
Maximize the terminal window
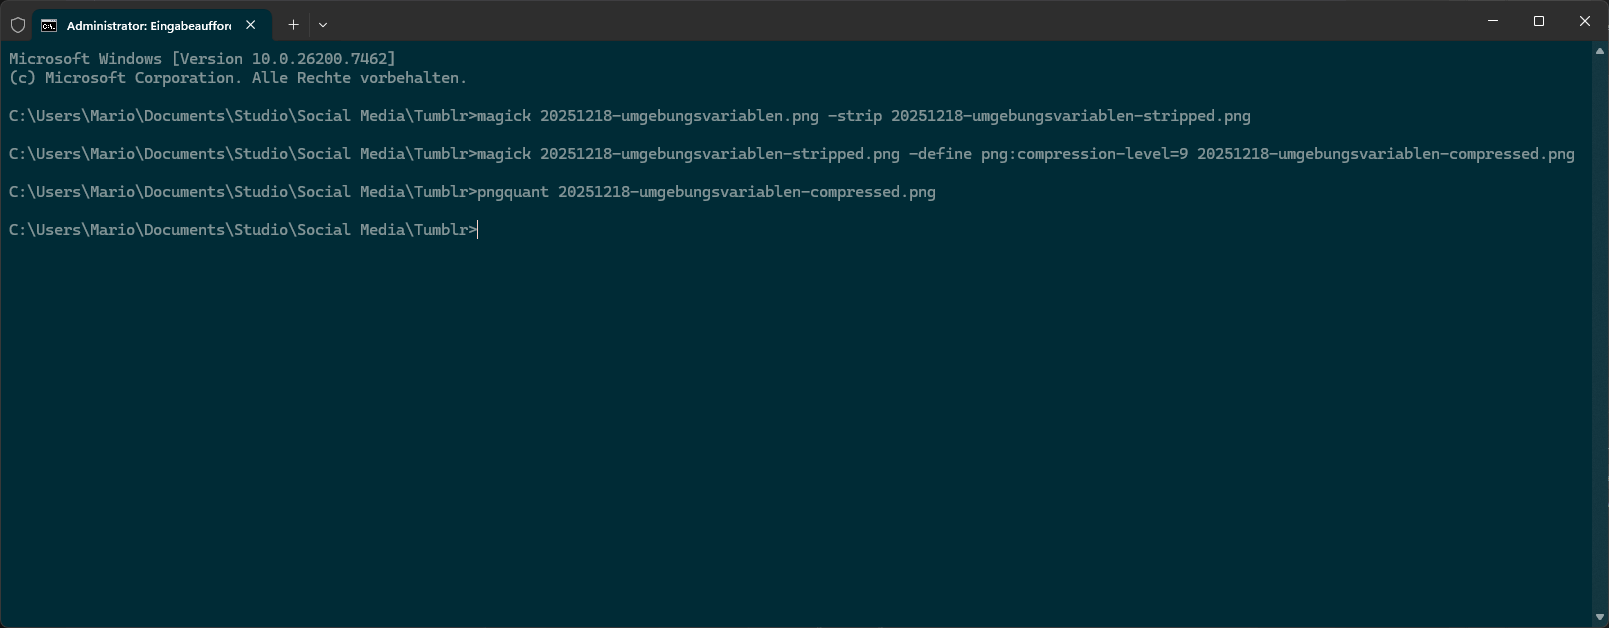1539,21
